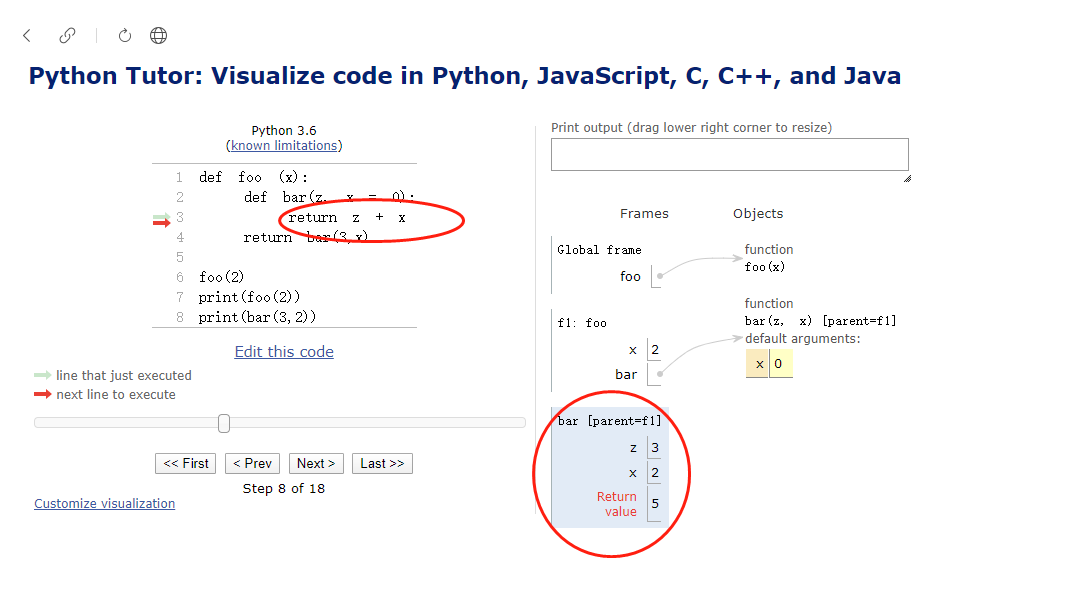The height and width of the screenshot is (605, 1067).
Task: Click the execution step slider handle
Action: (224, 423)
